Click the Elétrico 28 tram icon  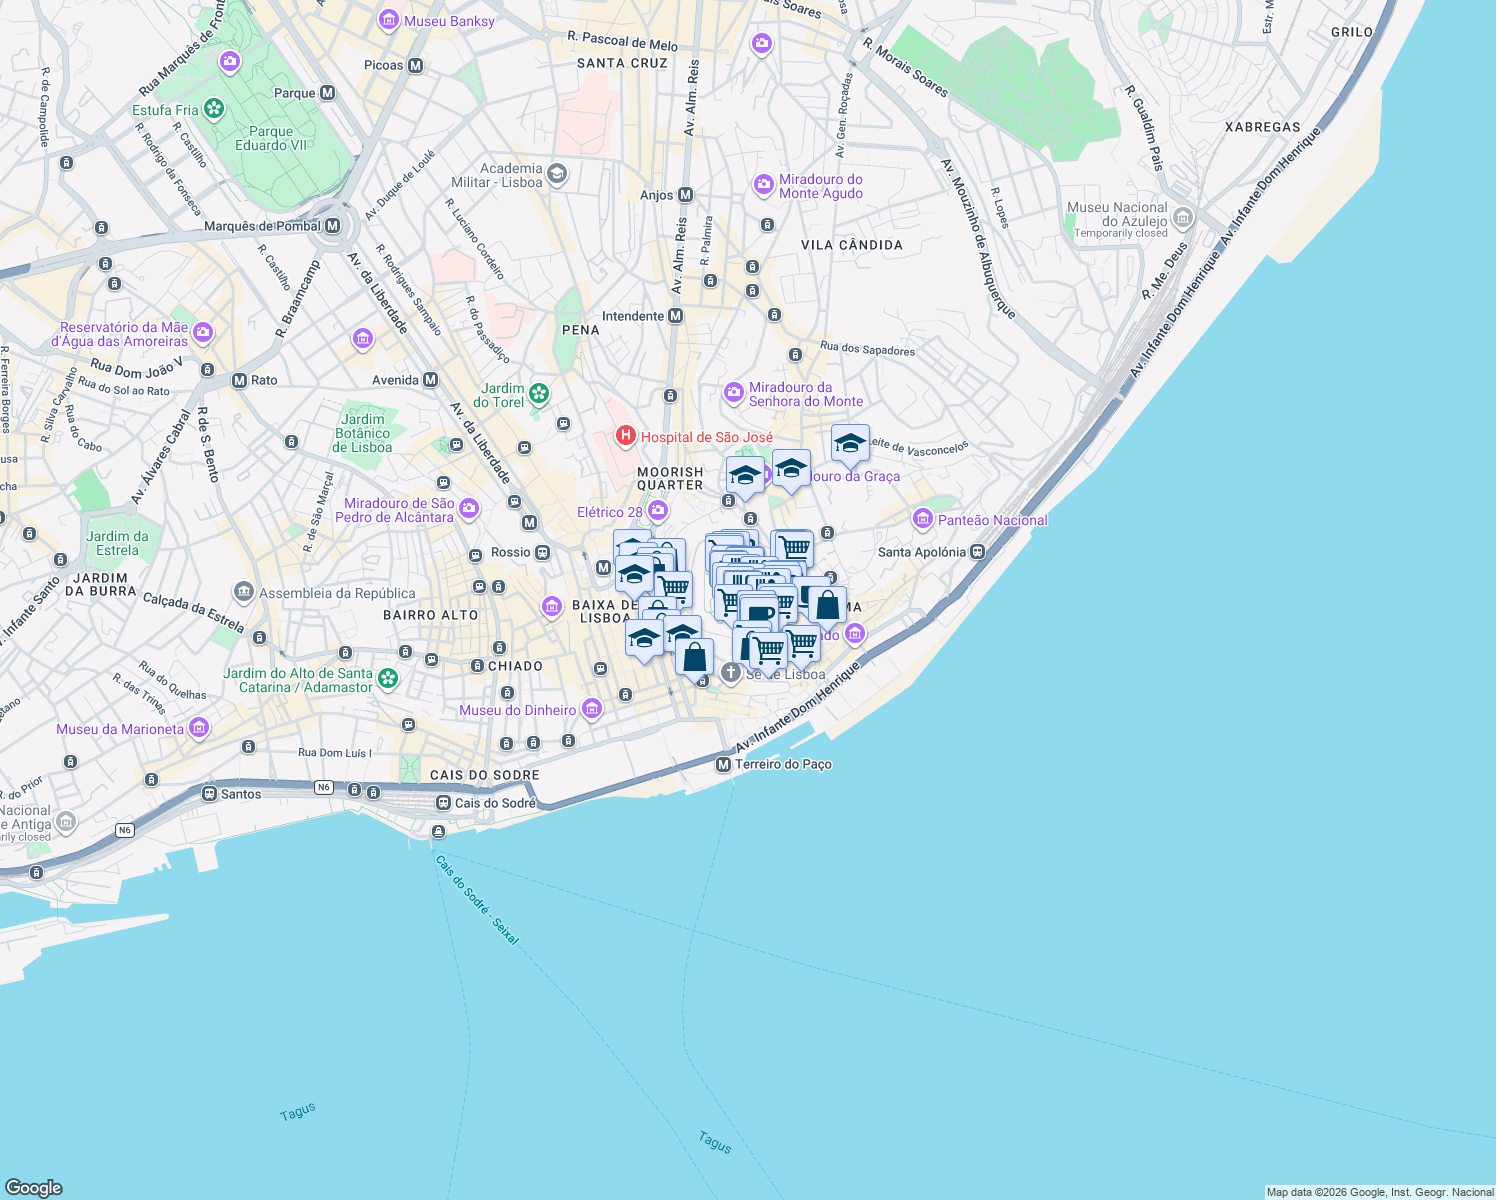pyautogui.click(x=657, y=509)
